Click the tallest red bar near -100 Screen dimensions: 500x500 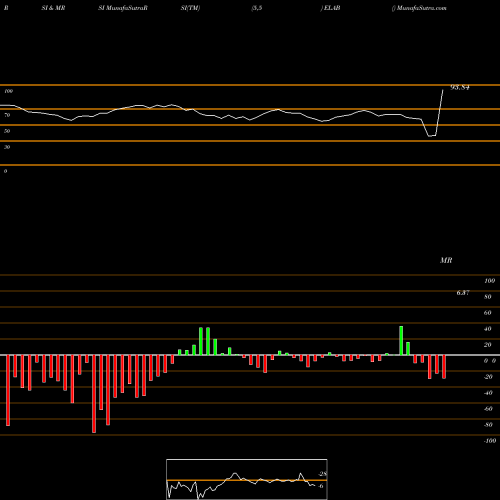pos(94,394)
